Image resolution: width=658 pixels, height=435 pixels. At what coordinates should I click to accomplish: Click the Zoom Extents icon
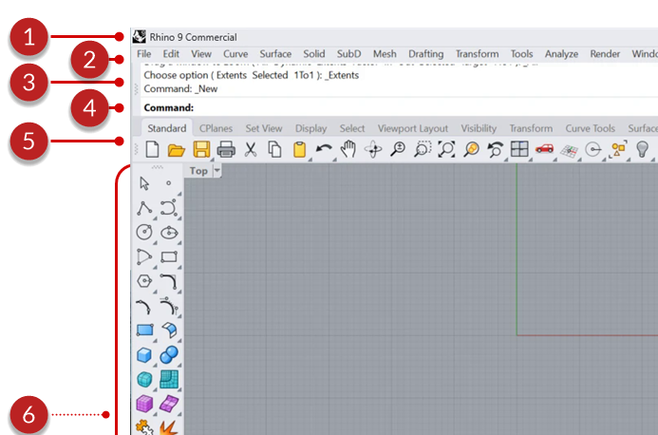click(x=446, y=149)
